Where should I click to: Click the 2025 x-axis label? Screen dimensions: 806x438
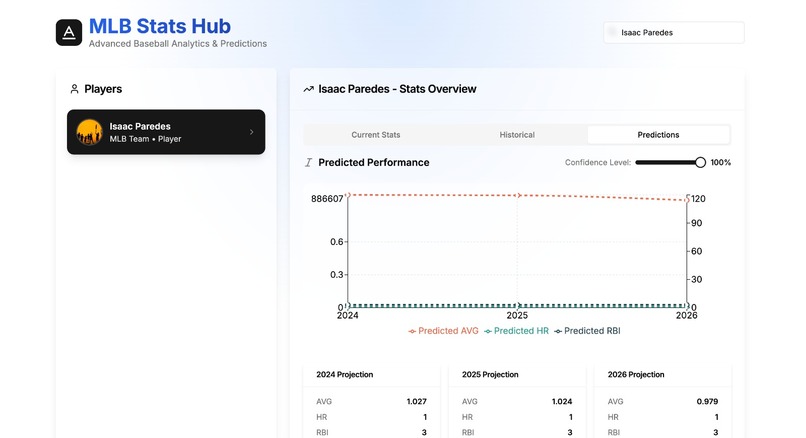point(517,316)
